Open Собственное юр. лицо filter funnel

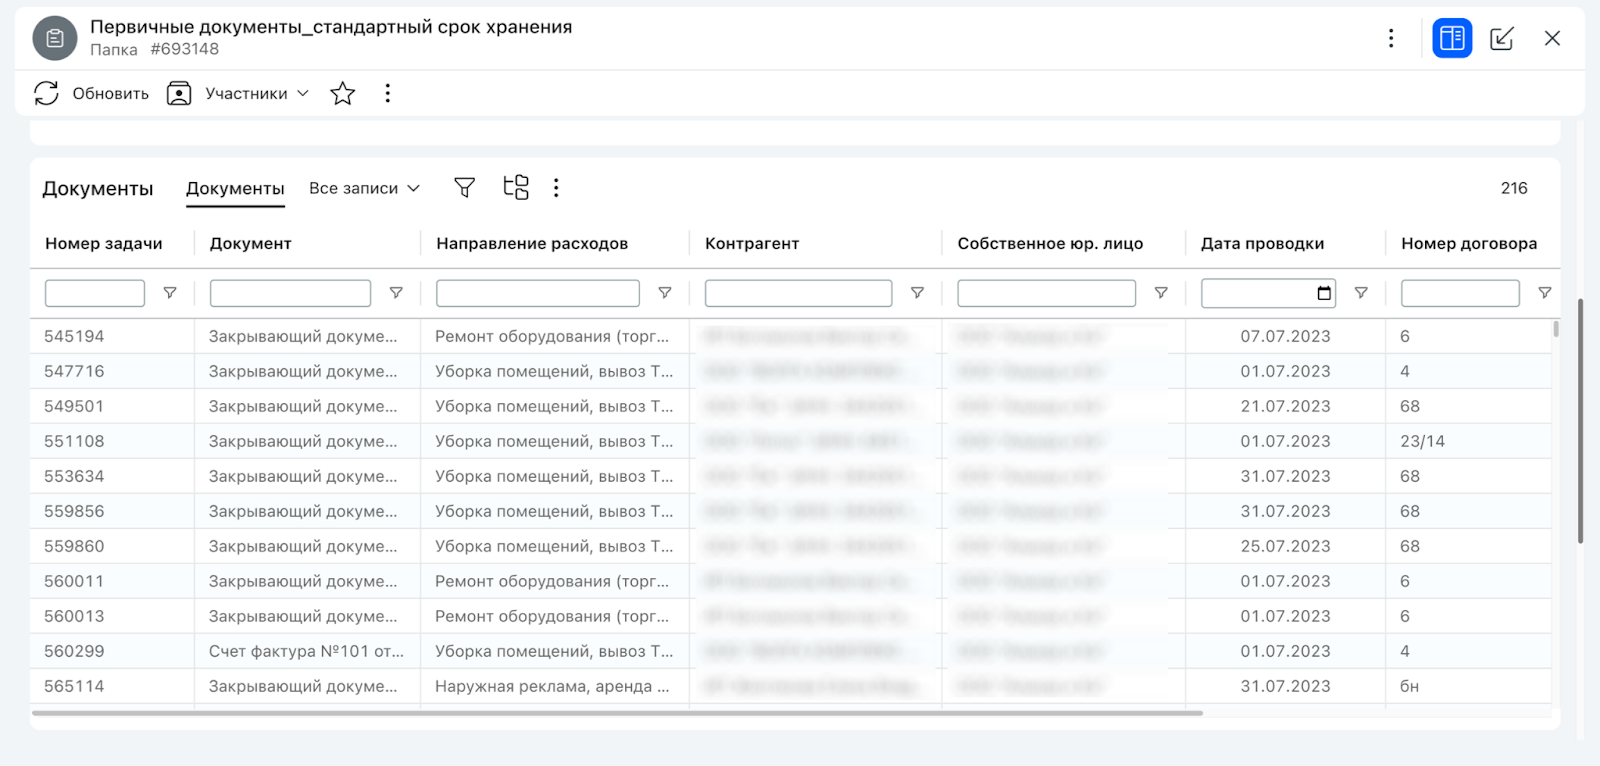(1161, 293)
